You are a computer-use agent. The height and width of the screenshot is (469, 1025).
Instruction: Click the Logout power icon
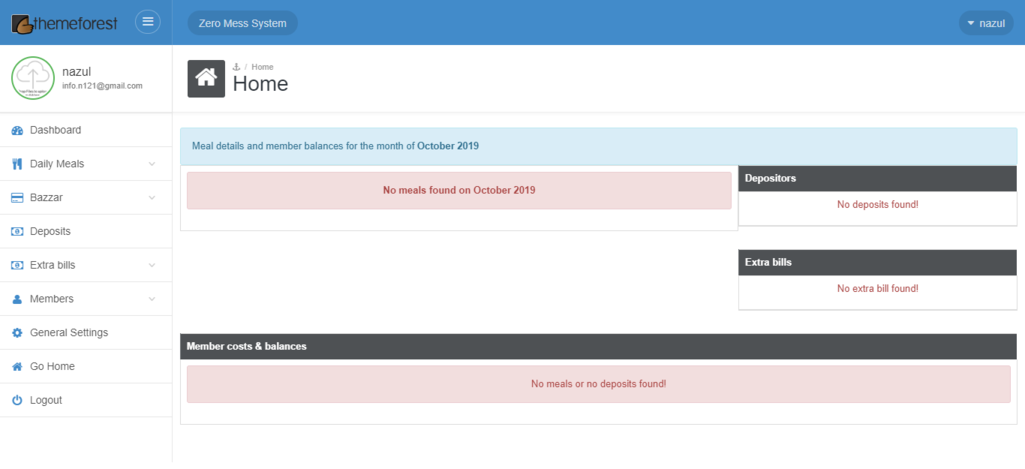tap(17, 400)
